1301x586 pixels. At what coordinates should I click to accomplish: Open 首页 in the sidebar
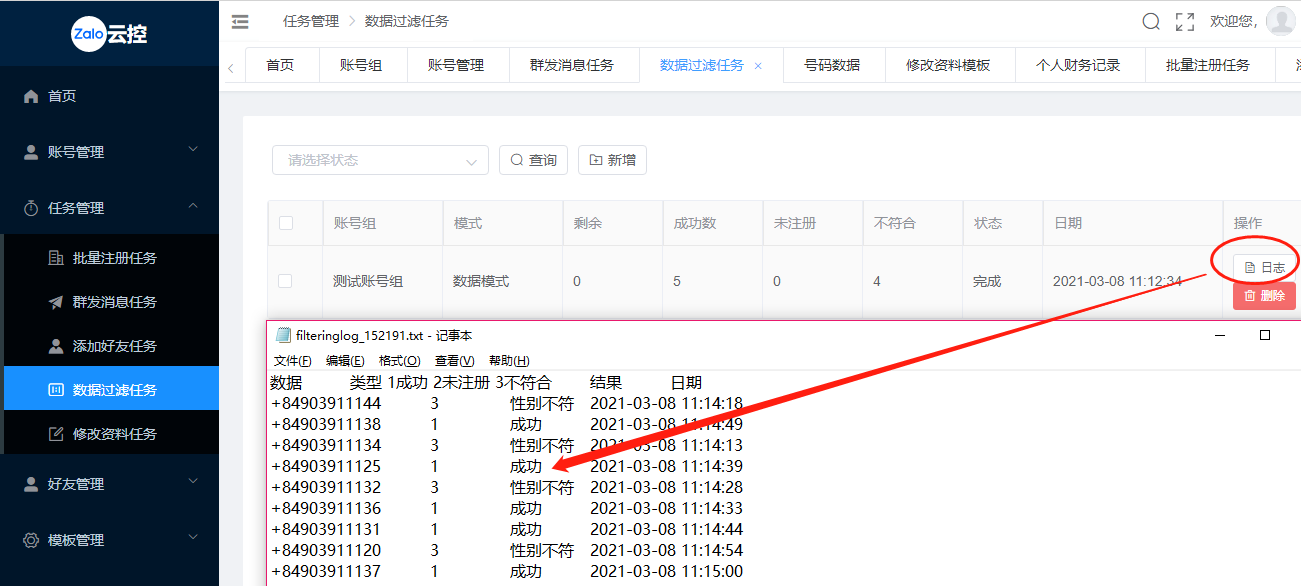[62, 96]
